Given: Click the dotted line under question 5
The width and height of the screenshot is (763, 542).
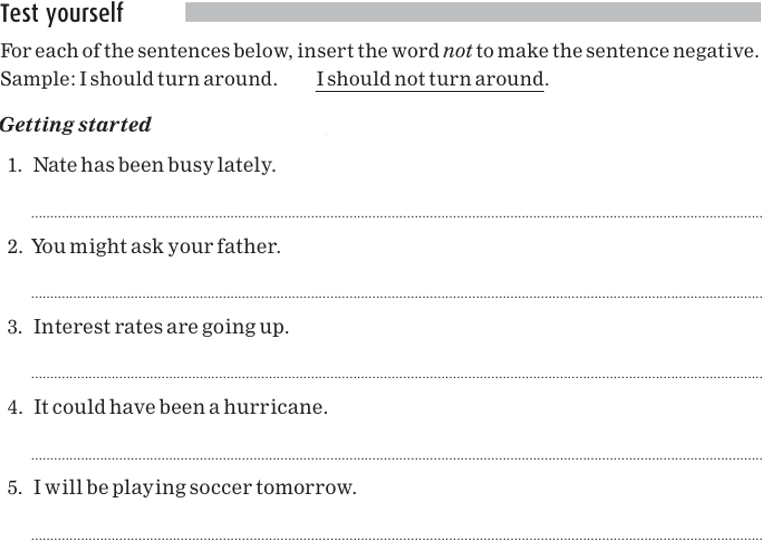Looking at the screenshot, I should pos(396,537).
